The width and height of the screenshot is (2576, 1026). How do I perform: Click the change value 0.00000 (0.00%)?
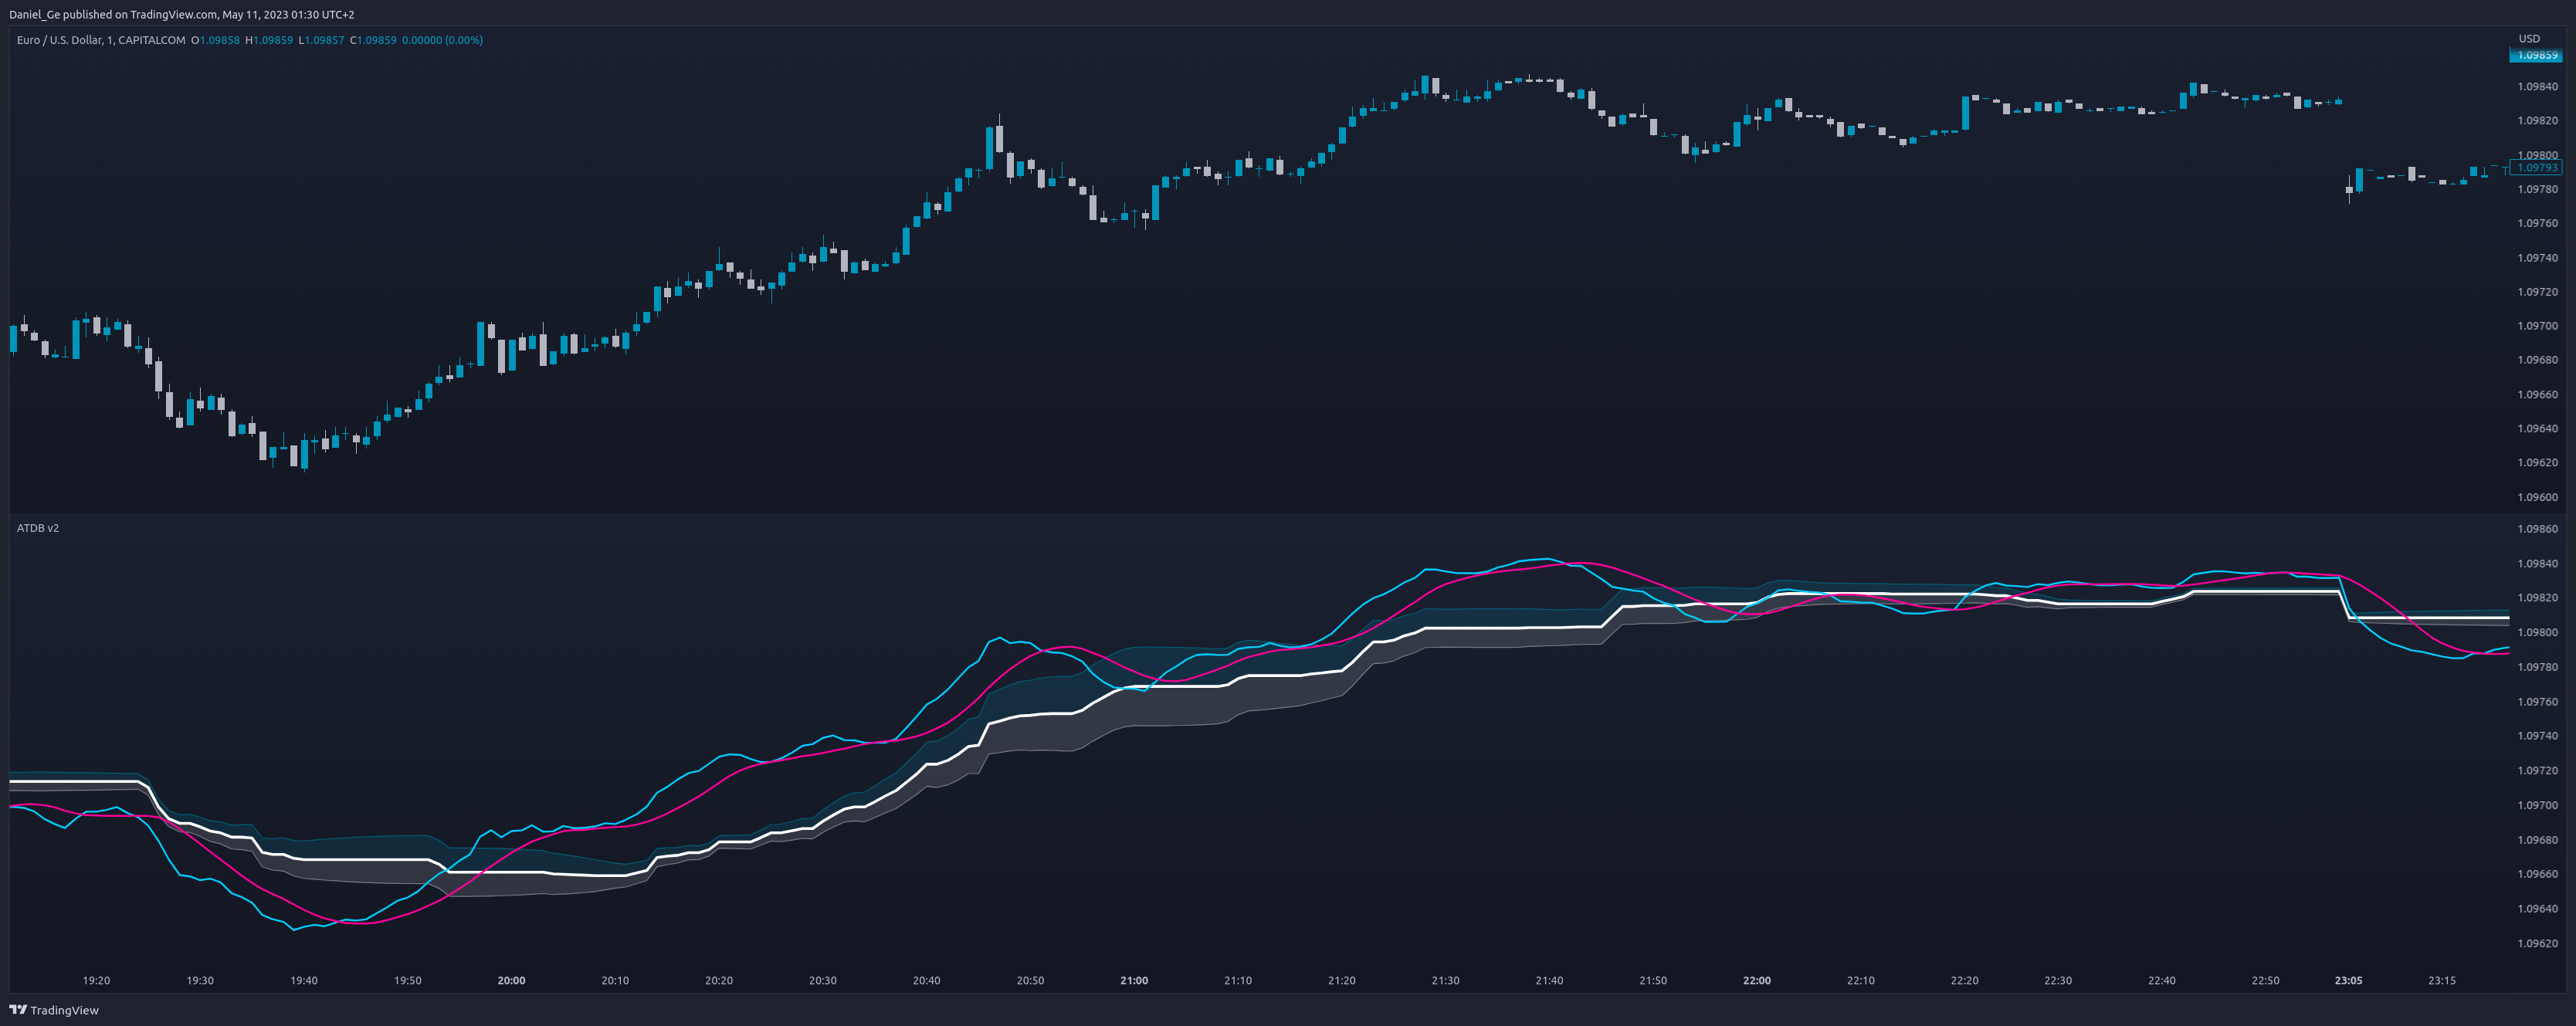(x=442, y=40)
